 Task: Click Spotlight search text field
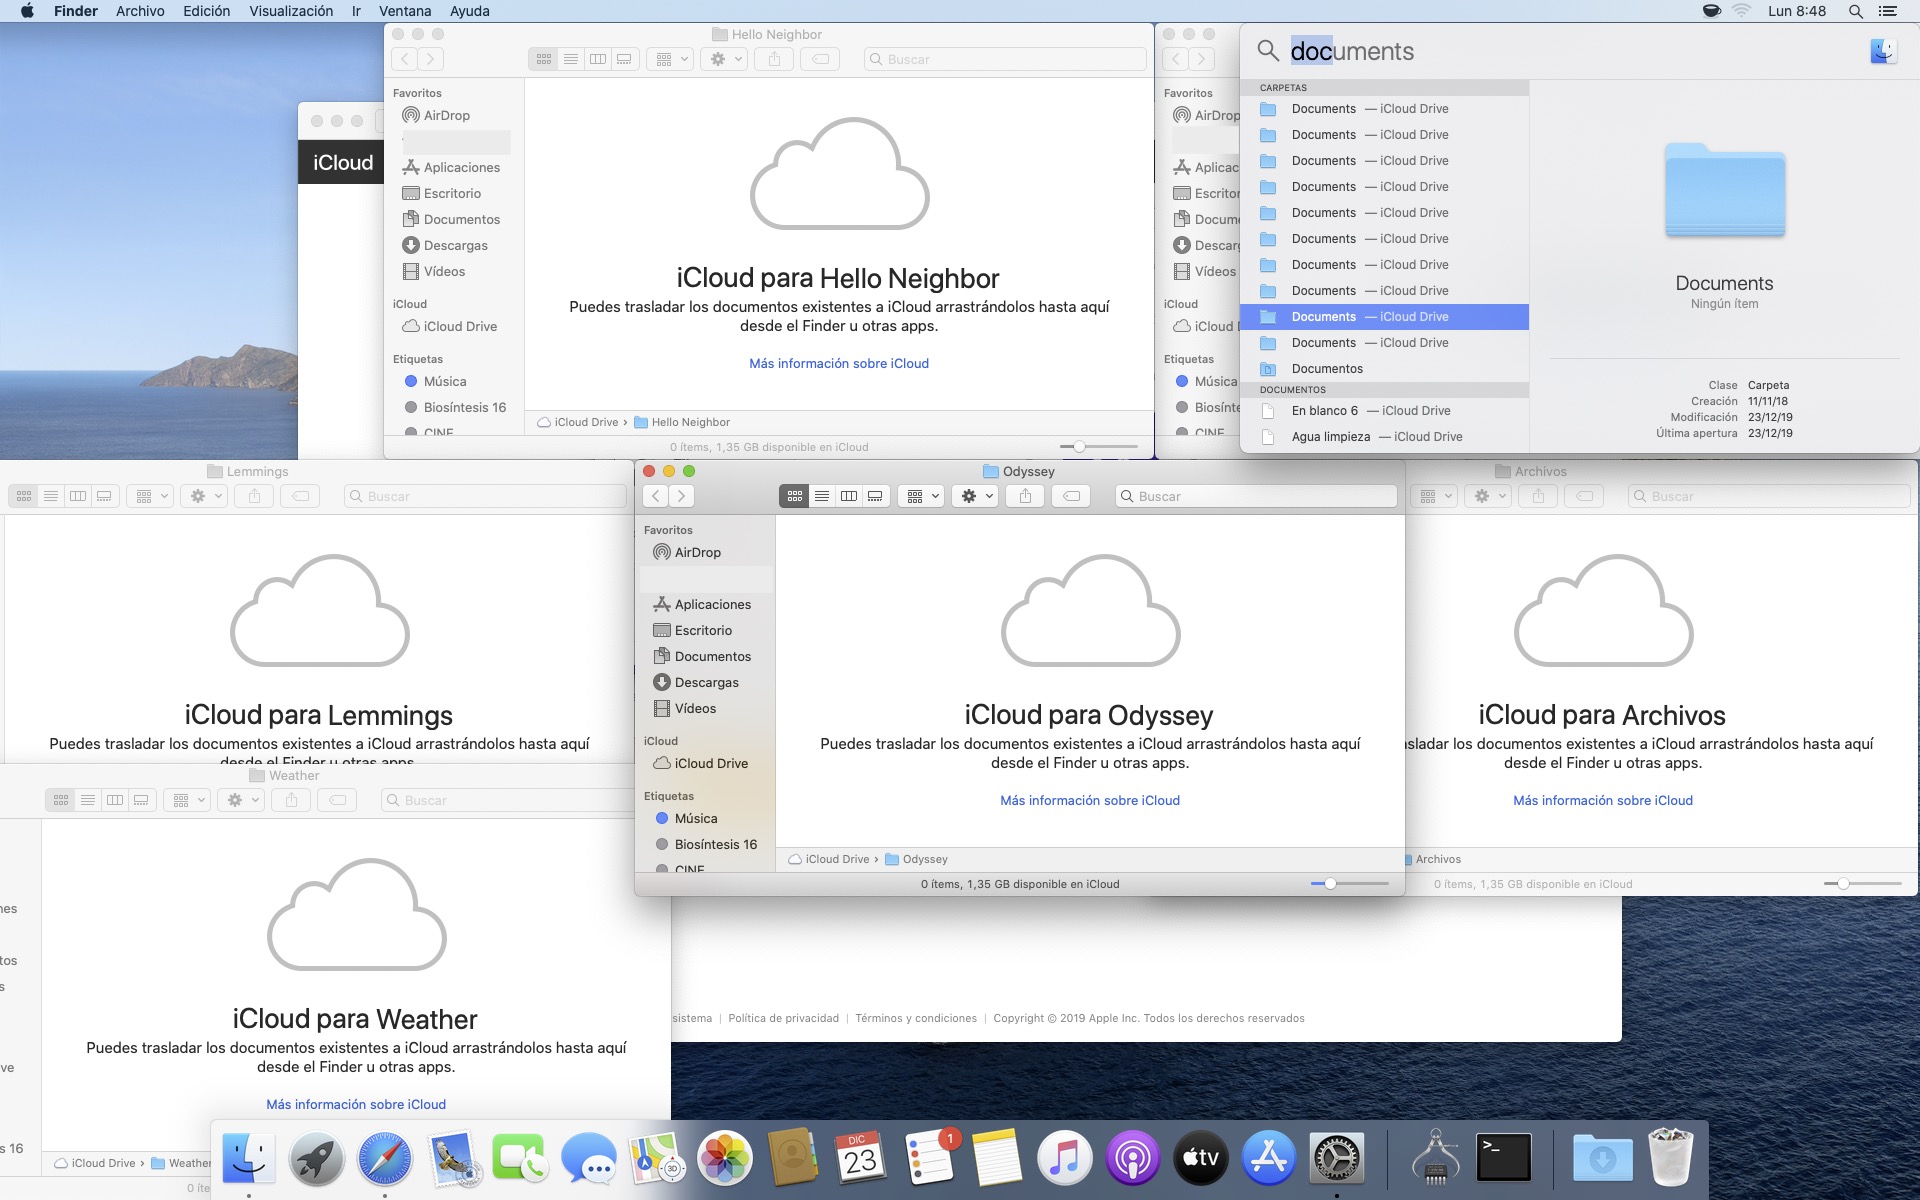click(x=1570, y=51)
